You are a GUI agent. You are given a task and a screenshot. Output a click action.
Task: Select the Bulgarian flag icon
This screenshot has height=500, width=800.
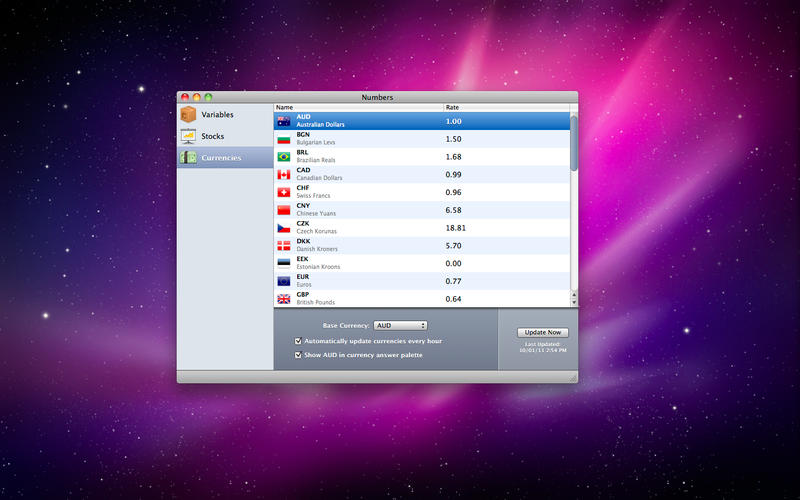point(284,139)
